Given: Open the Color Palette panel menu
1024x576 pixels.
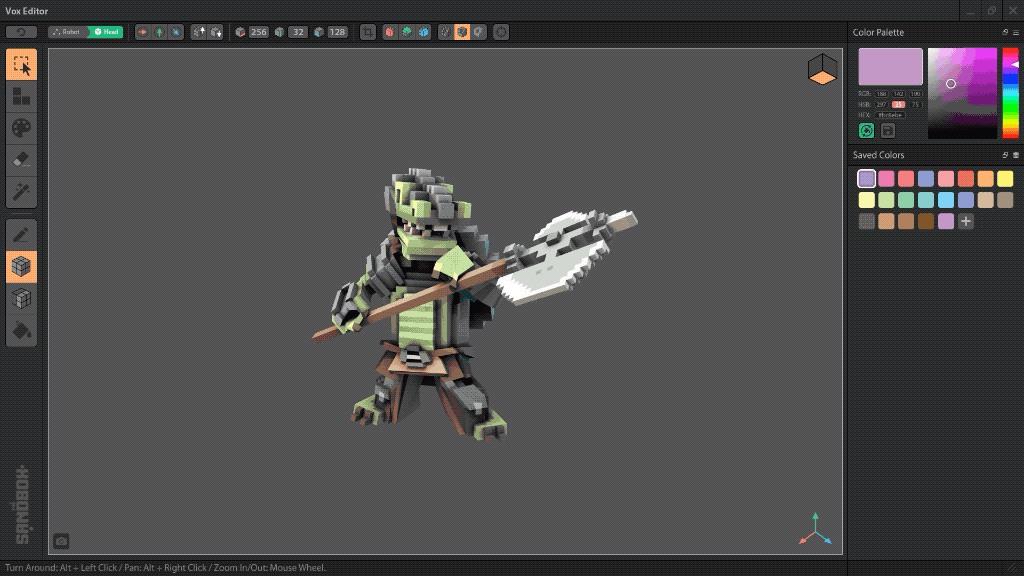Looking at the screenshot, I should (x=1016, y=32).
